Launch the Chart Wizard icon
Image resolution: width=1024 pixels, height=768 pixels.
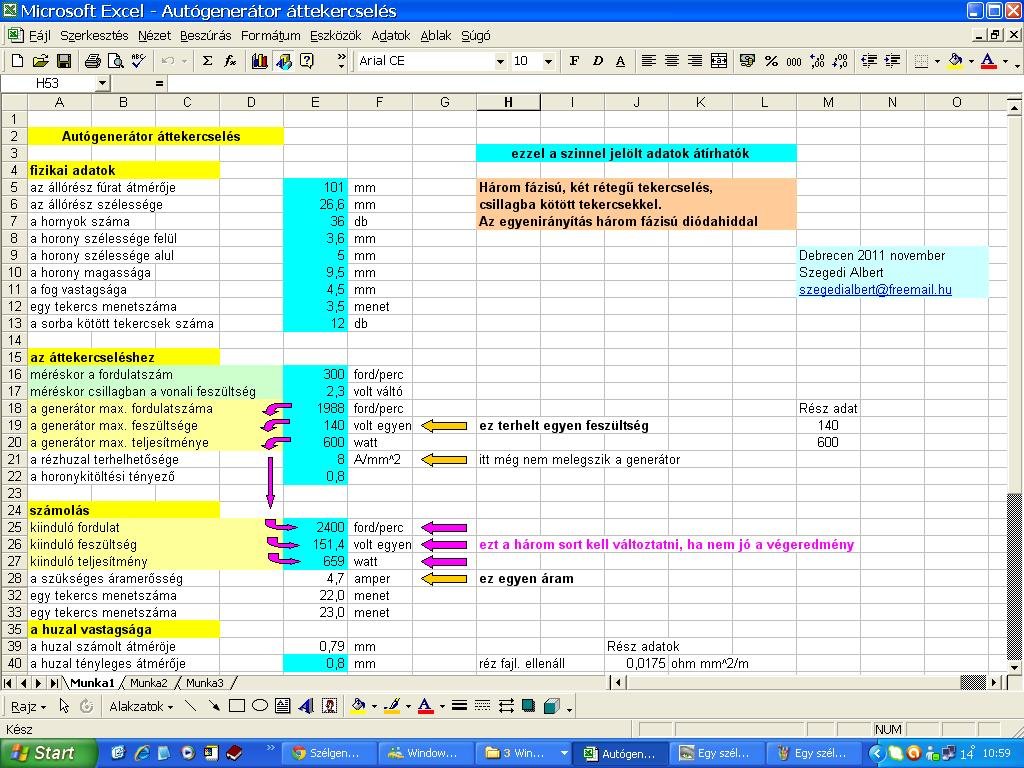point(259,61)
